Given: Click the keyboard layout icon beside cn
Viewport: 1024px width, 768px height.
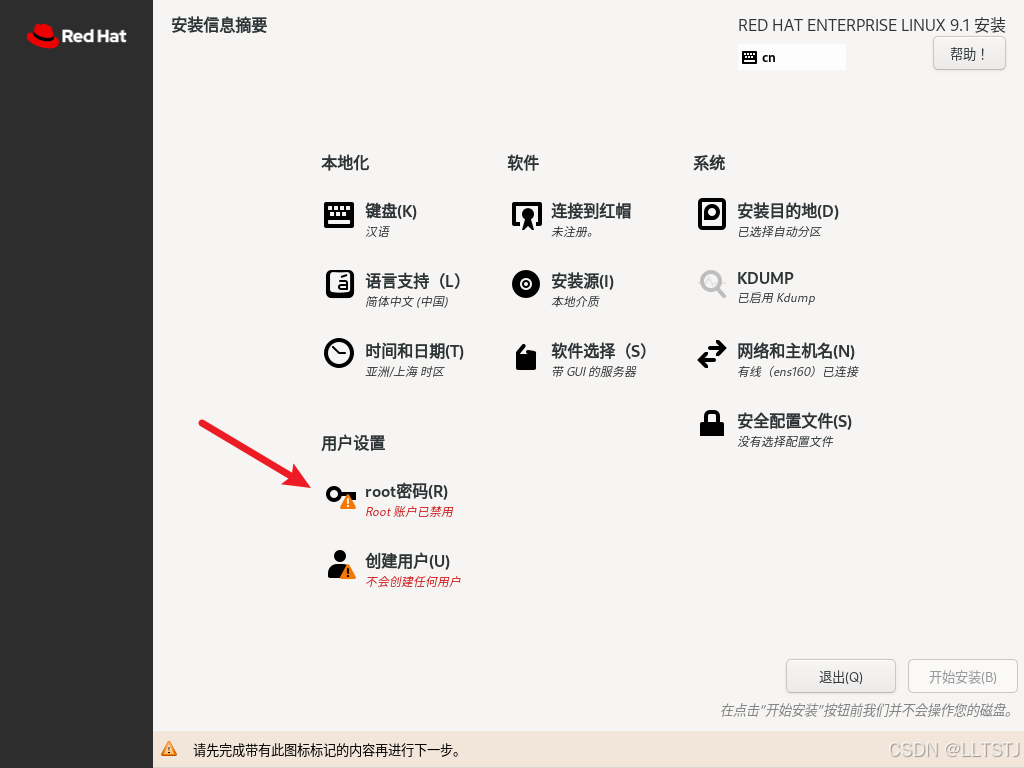Looking at the screenshot, I should (749, 57).
